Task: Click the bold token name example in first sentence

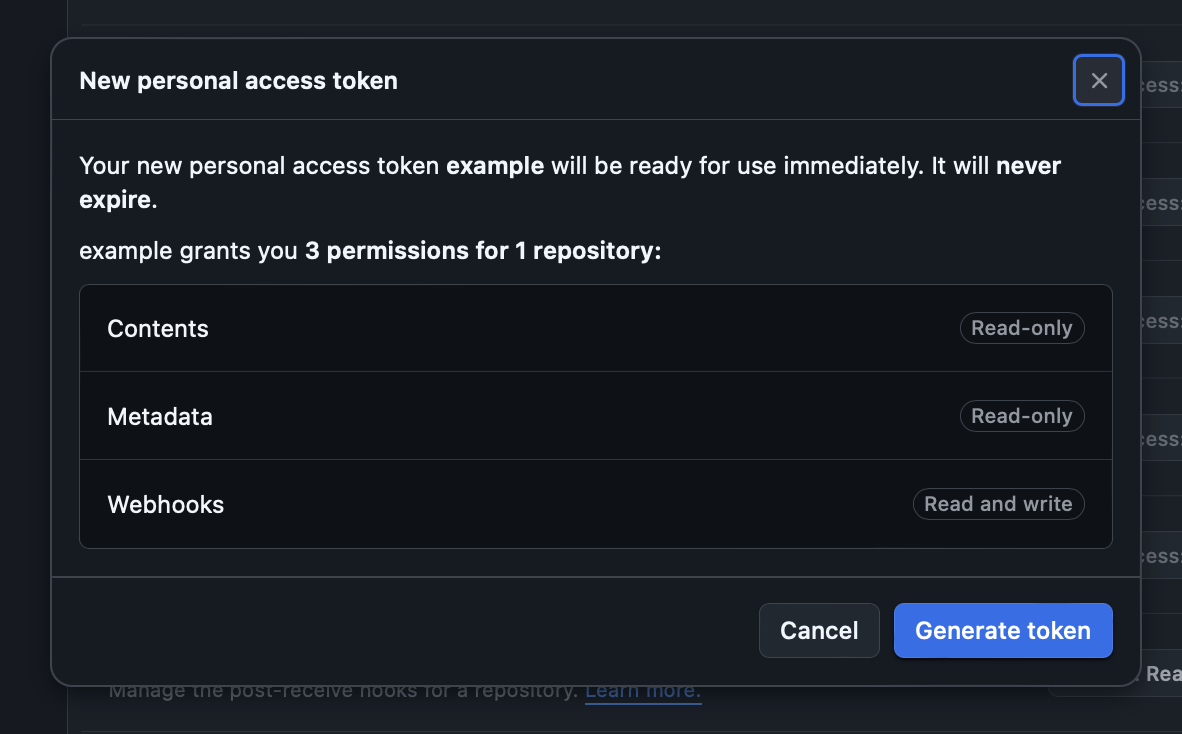Action: [x=495, y=166]
